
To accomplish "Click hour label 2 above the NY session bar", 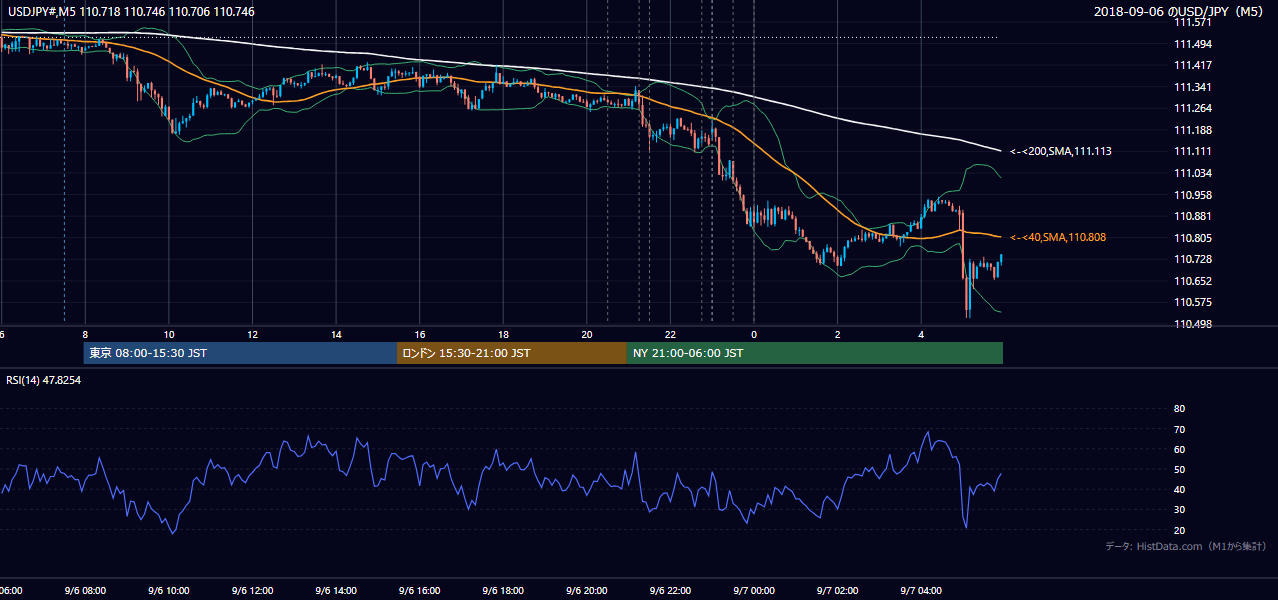I will point(838,335).
